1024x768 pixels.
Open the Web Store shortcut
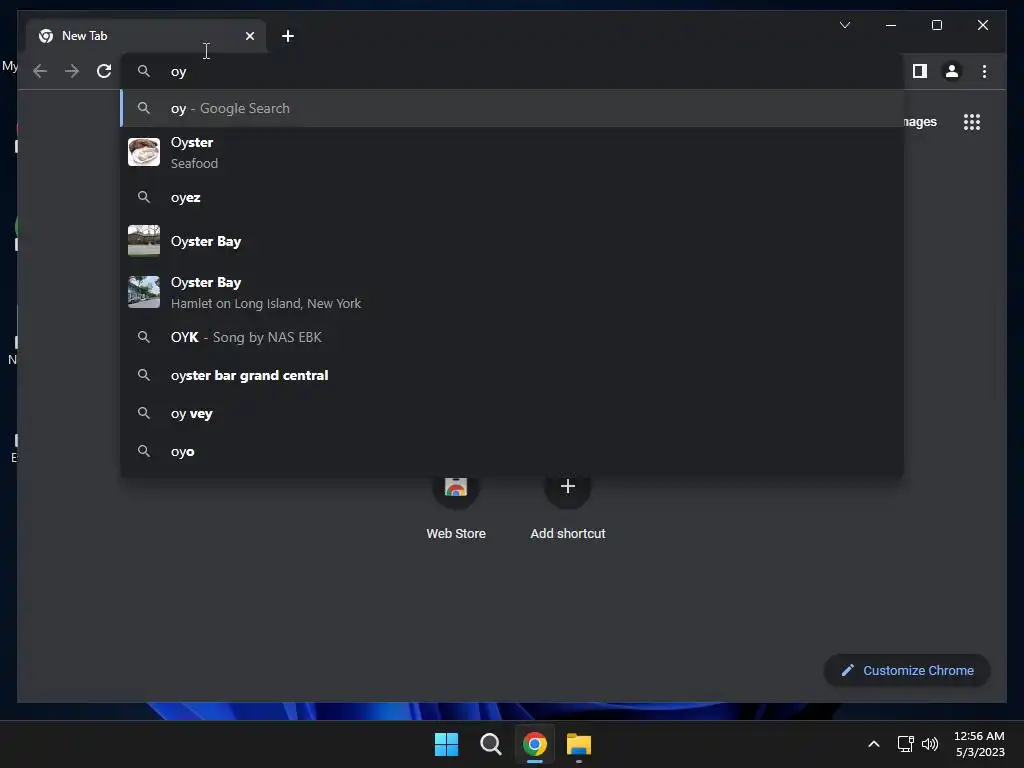pyautogui.click(x=456, y=509)
